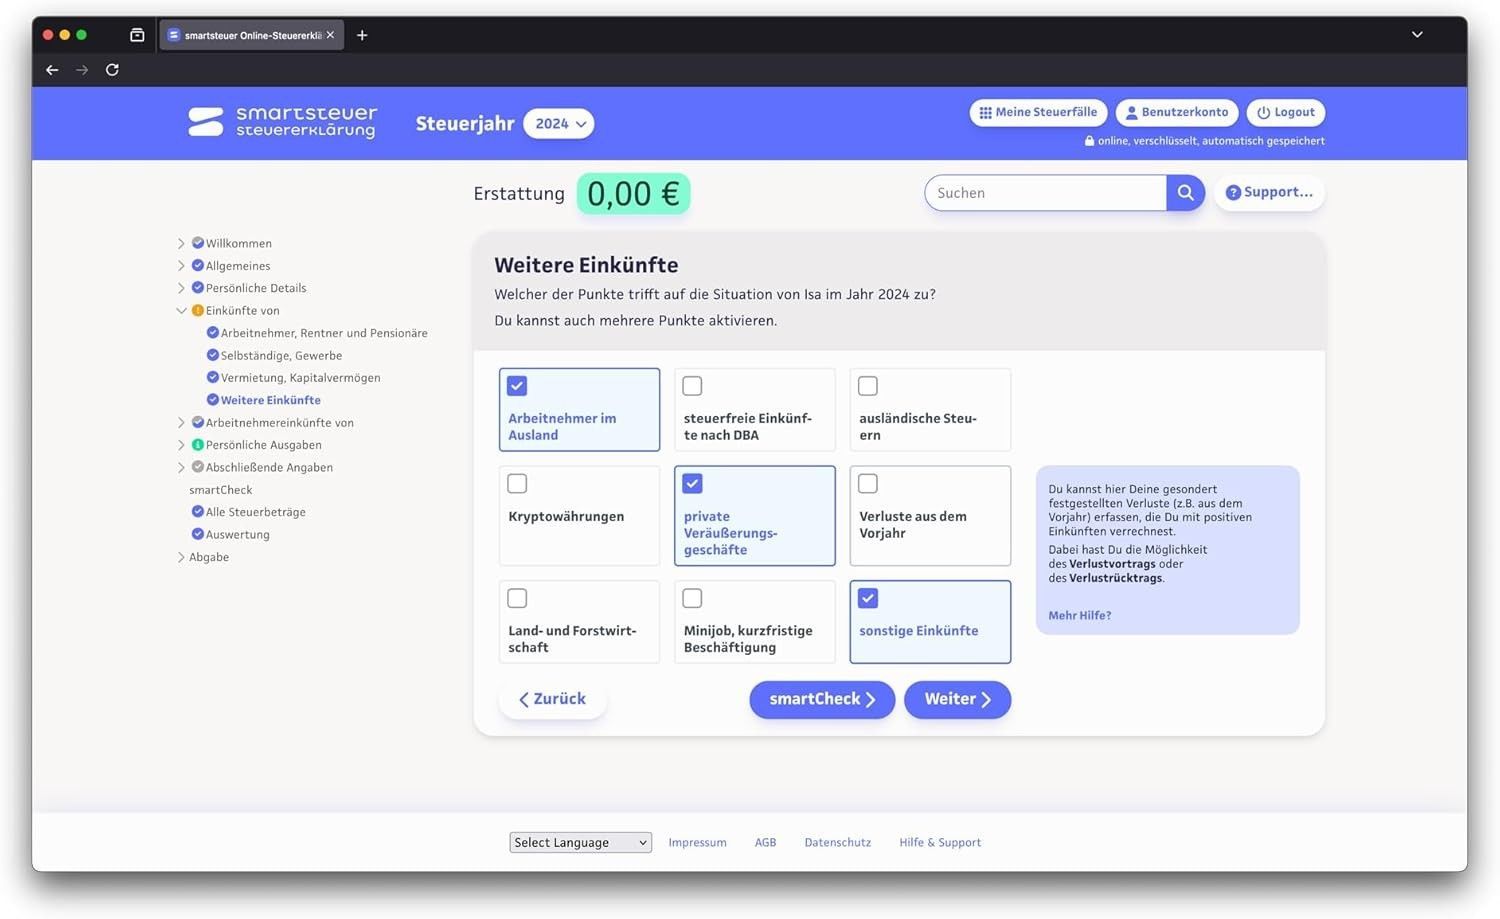The height and width of the screenshot is (919, 1500).
Task: Select Vermietung, Kapitalvermögen in sidebar
Action: point(300,378)
